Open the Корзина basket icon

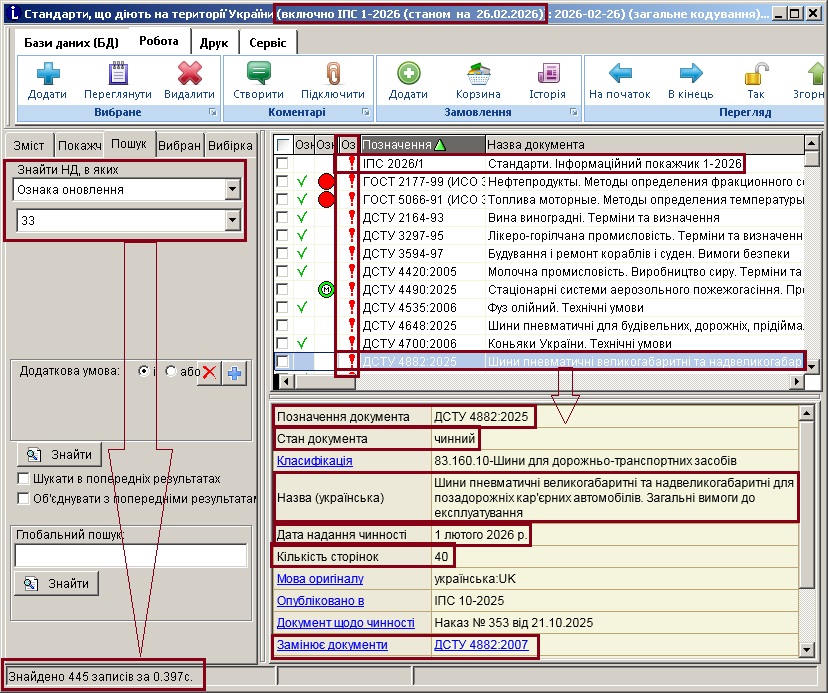click(477, 74)
